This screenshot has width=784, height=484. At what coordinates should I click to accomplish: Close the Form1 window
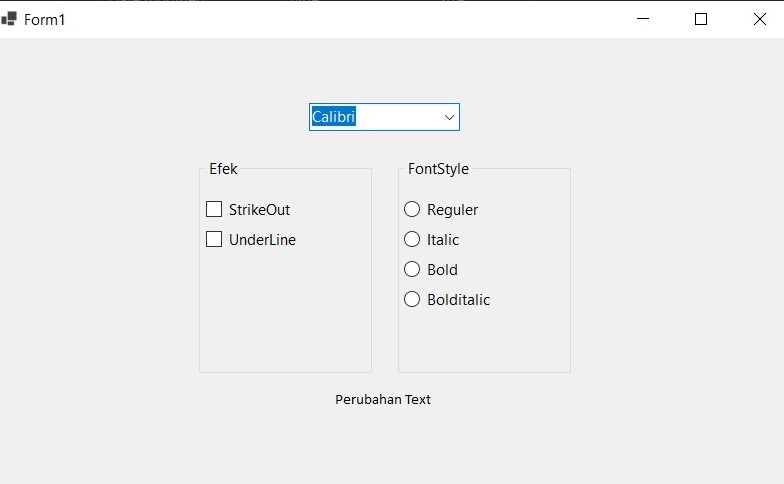pos(759,19)
